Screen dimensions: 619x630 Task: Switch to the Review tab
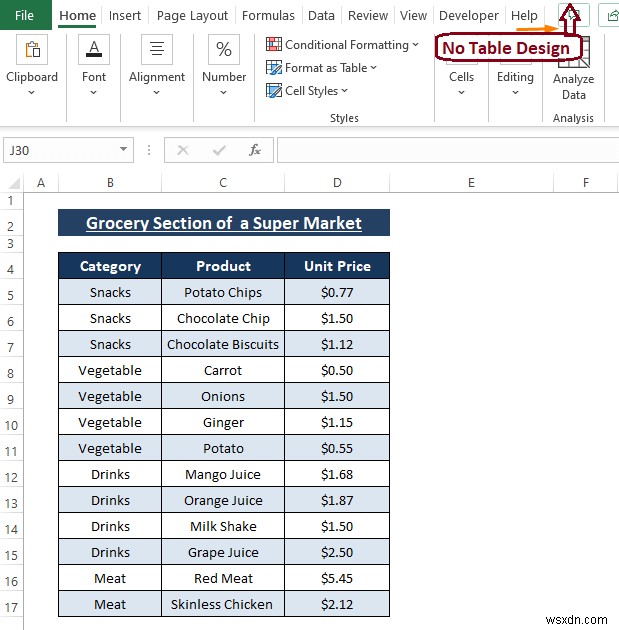(368, 15)
